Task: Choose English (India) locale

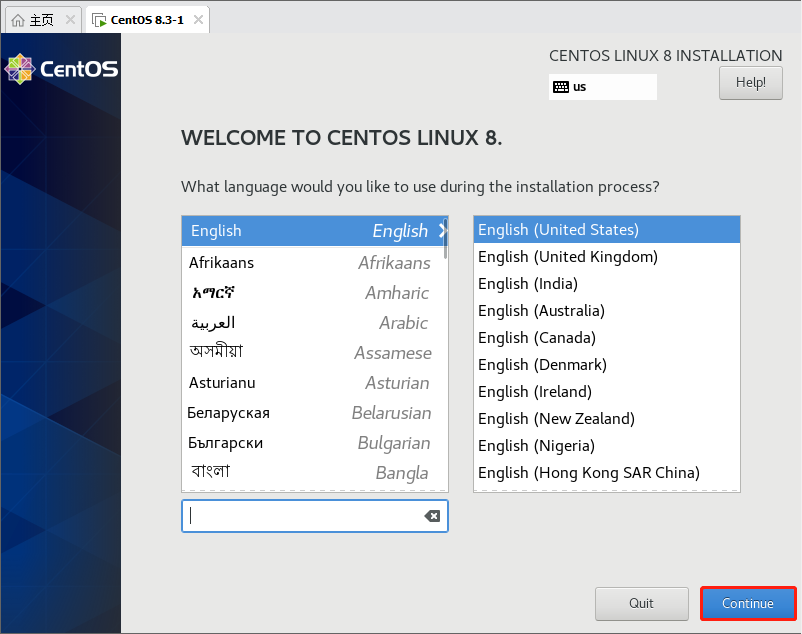Action: coord(607,284)
